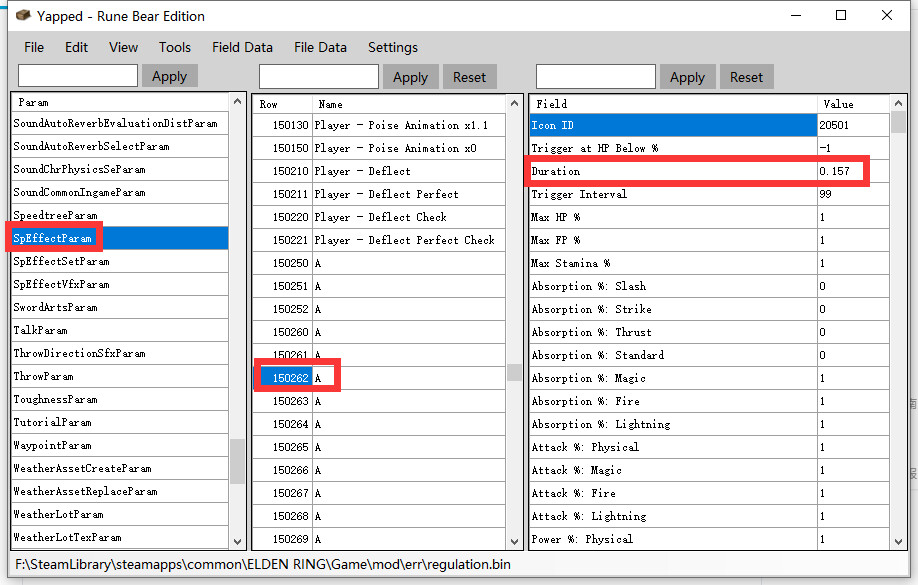Open the Field Data menu

(242, 47)
